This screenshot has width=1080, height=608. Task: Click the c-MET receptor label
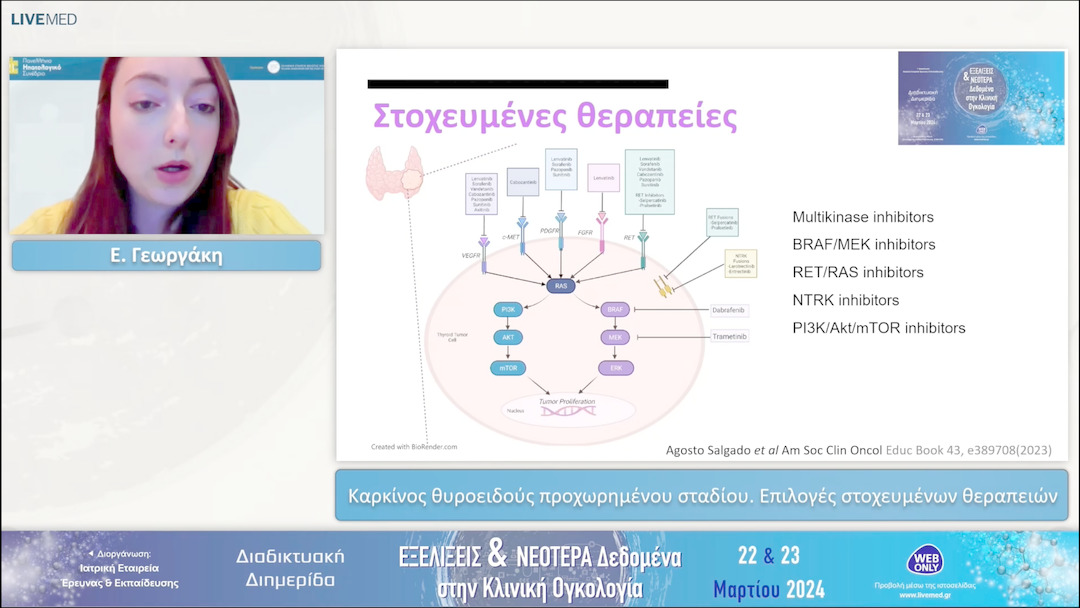(510, 237)
